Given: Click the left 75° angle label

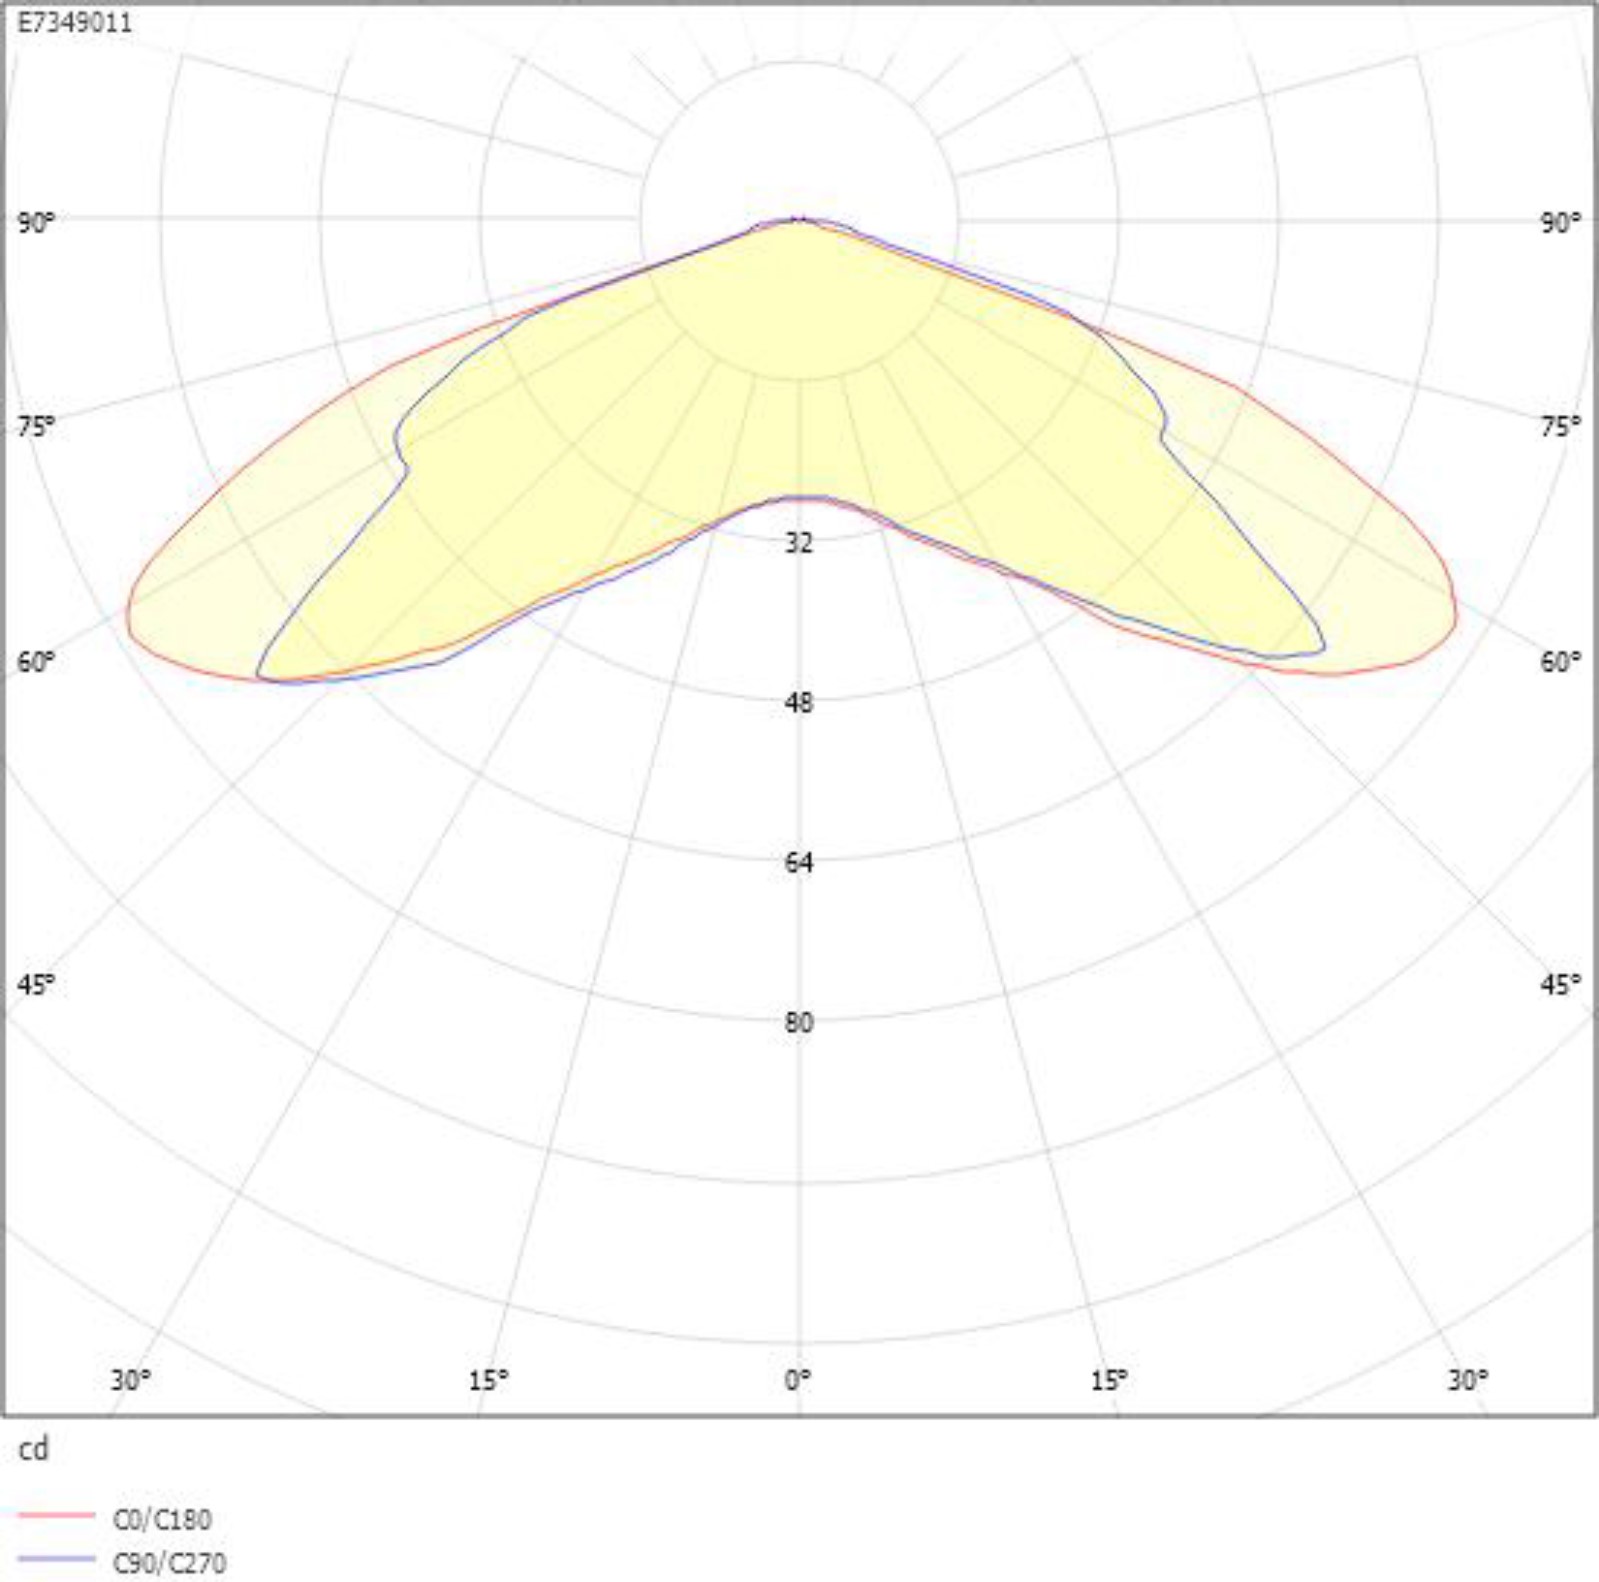Looking at the screenshot, I should pyautogui.click(x=36, y=427).
